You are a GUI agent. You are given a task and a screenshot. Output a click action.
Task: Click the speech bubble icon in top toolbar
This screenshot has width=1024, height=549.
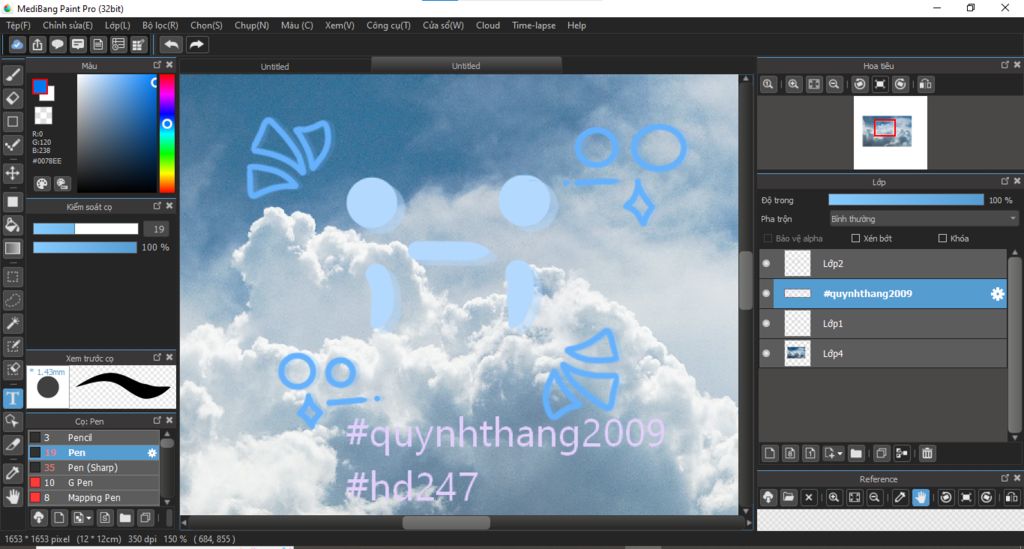coord(57,44)
